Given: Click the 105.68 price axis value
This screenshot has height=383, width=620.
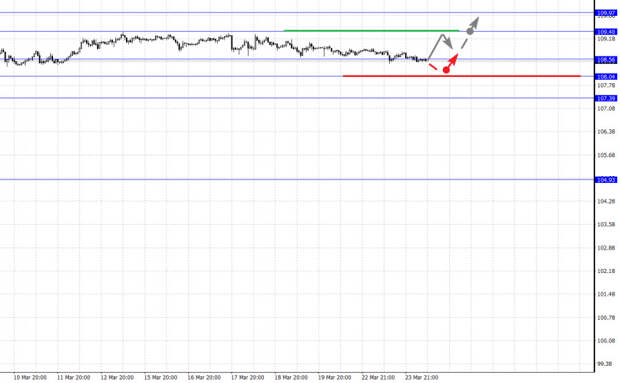Looking at the screenshot, I should (606, 155).
